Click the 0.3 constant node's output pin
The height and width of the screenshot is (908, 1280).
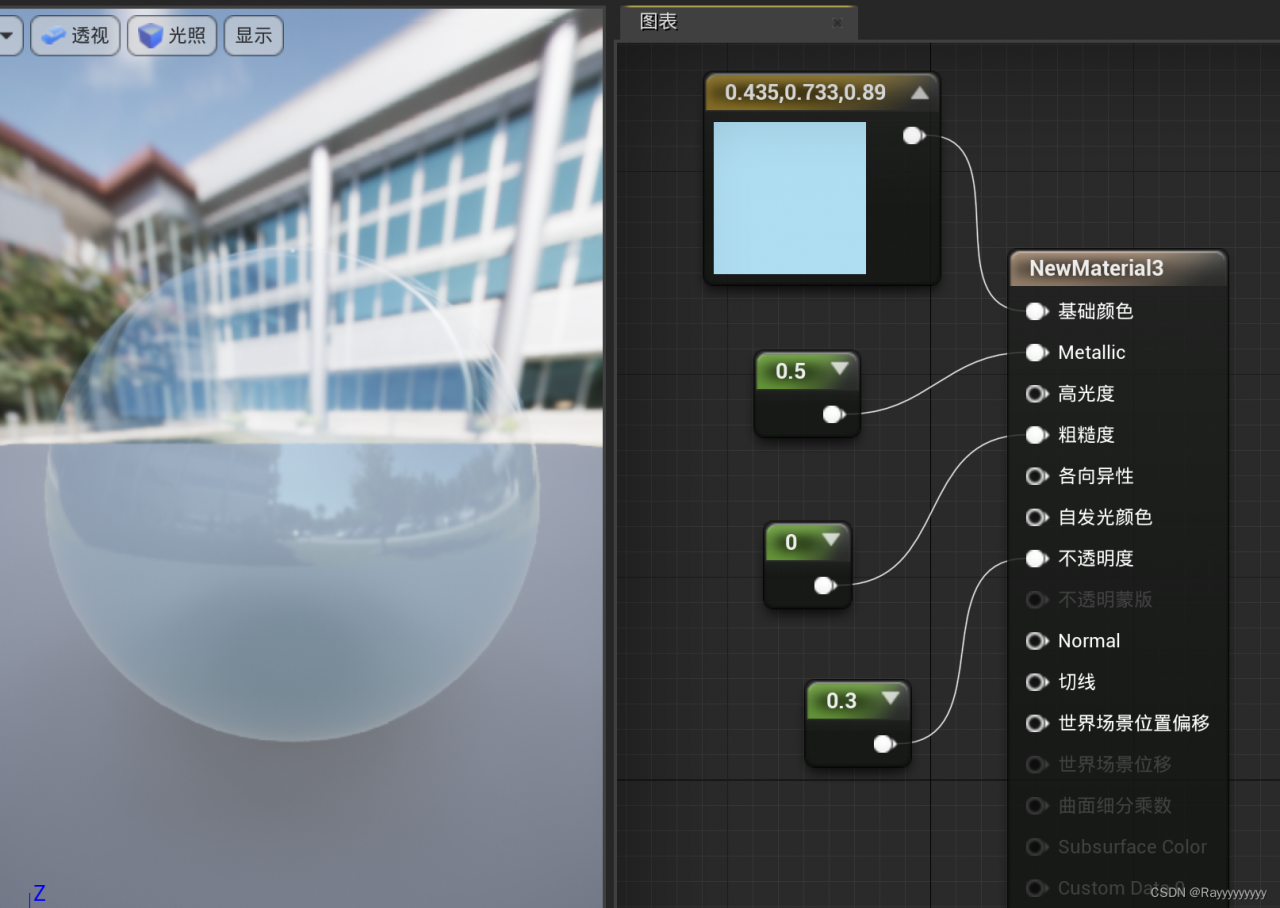pyautogui.click(x=884, y=744)
